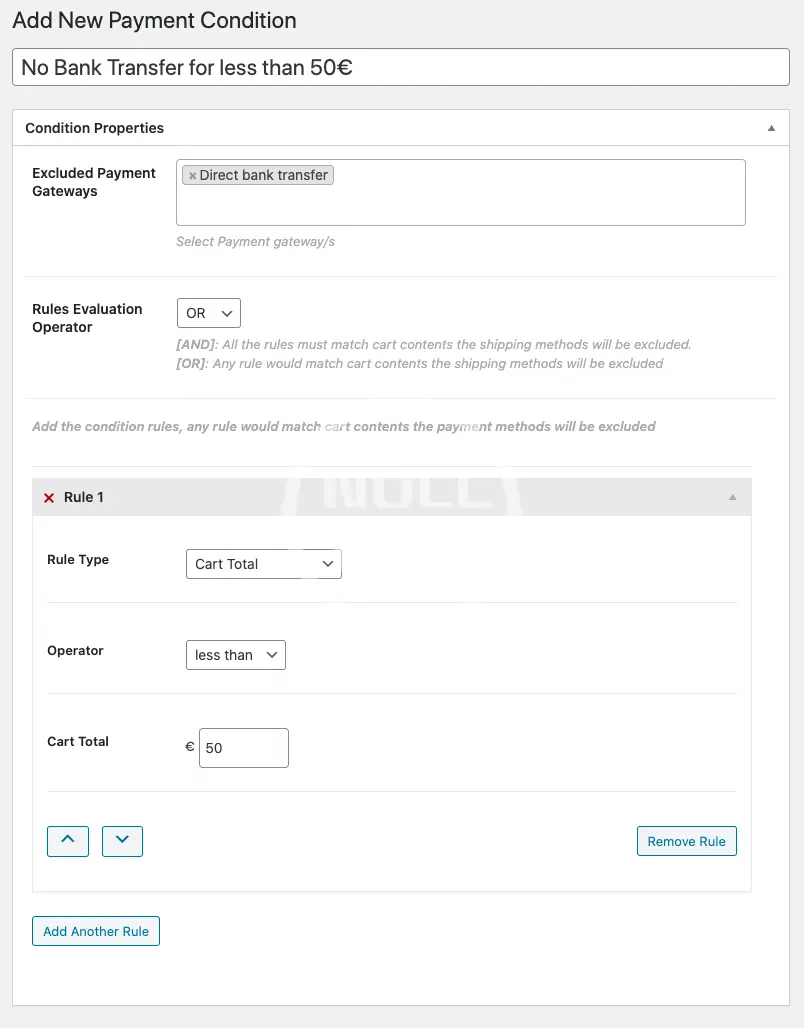Click the Excluded Payment Gateways label
The image size is (804, 1028).
(x=94, y=182)
